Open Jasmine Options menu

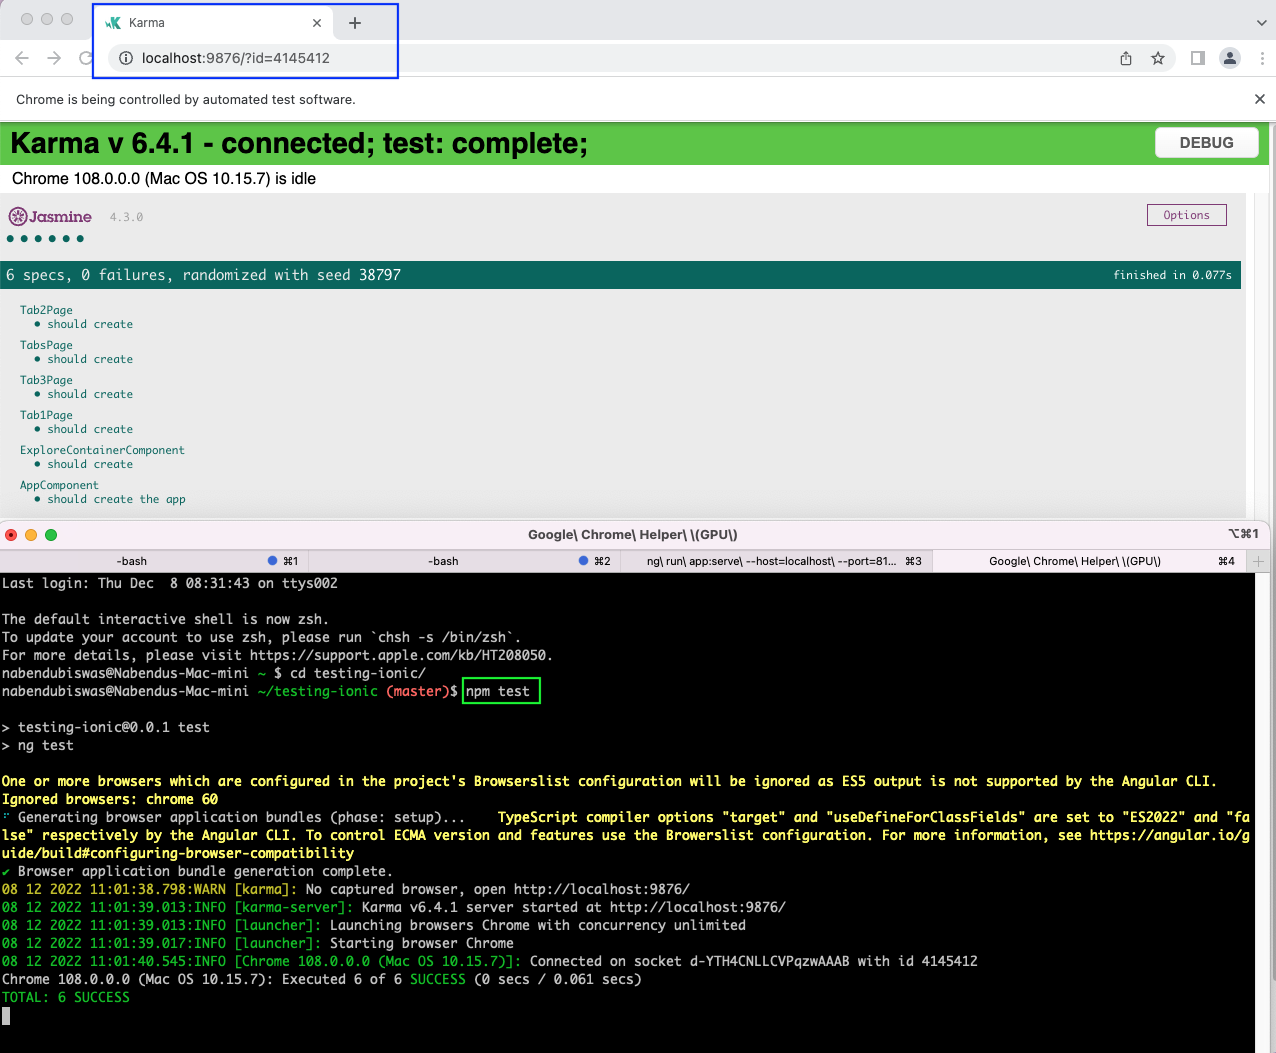click(1187, 215)
